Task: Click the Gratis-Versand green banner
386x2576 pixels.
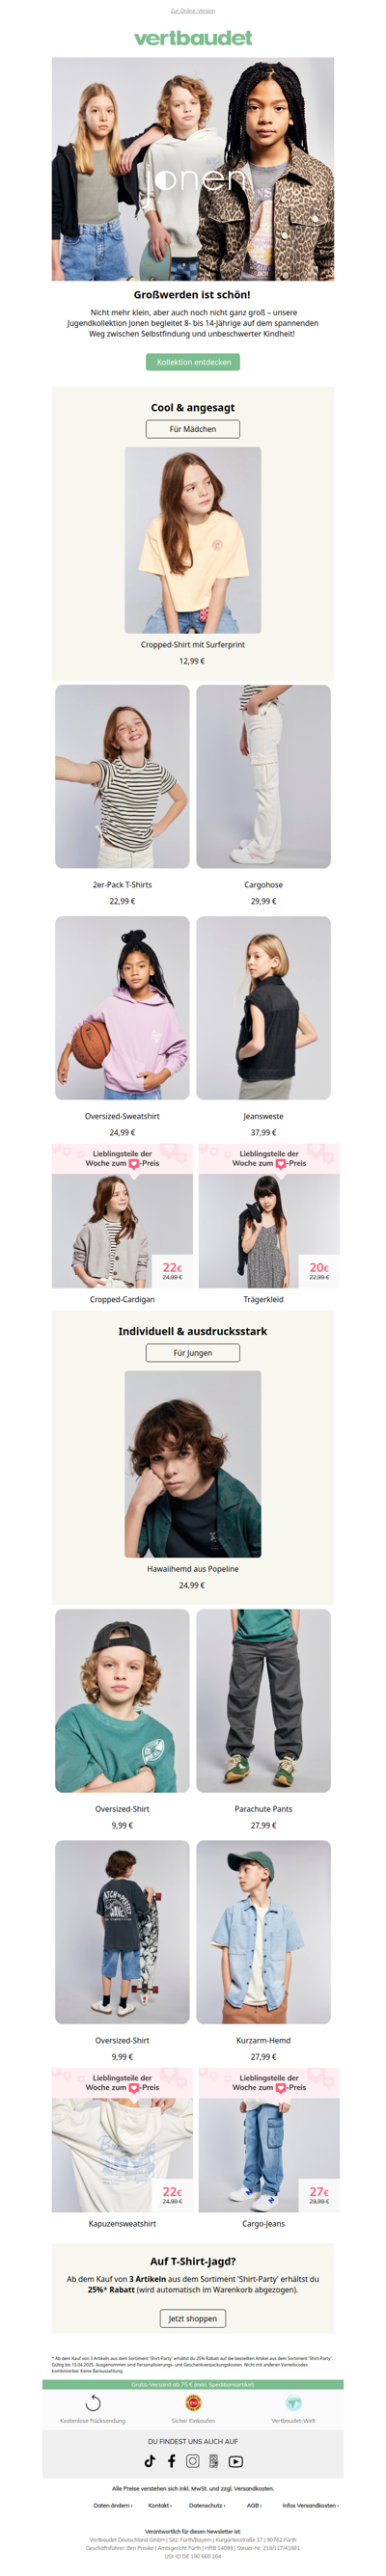Action: point(193,2385)
